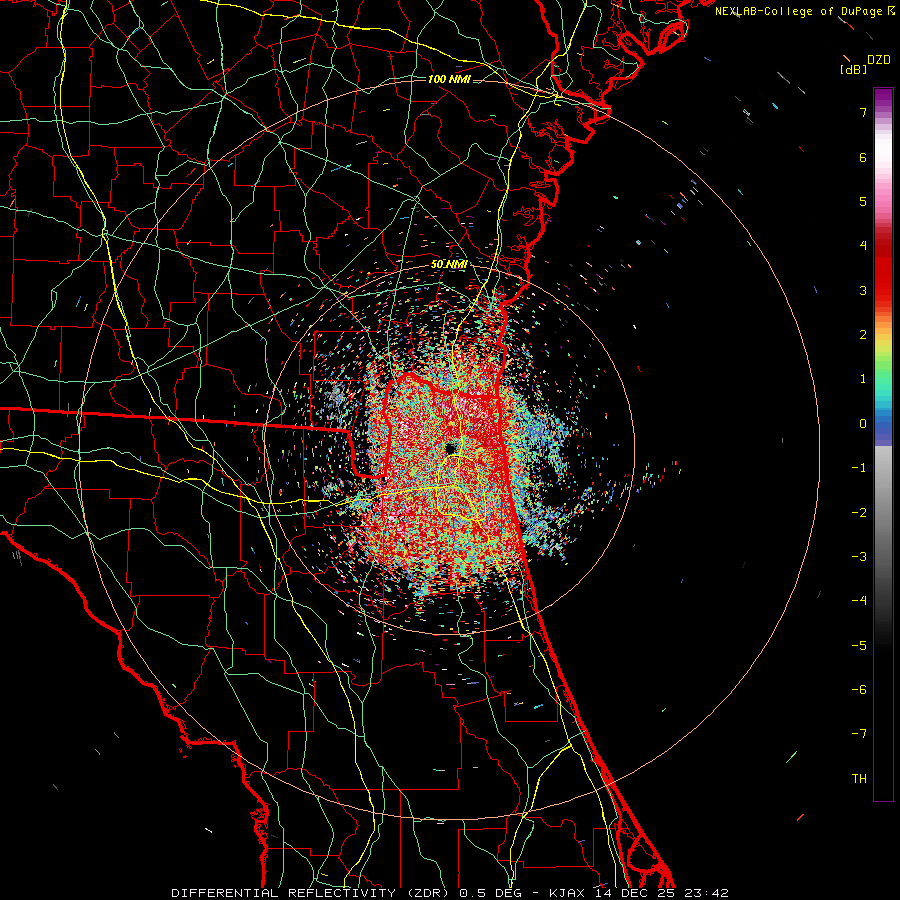900x900 pixels.
Task: Click the -6 value on the scale
Action: pos(859,690)
